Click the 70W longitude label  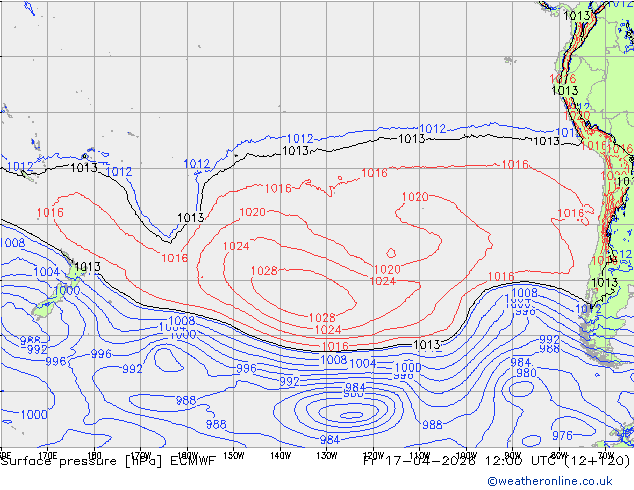click(x=606, y=454)
